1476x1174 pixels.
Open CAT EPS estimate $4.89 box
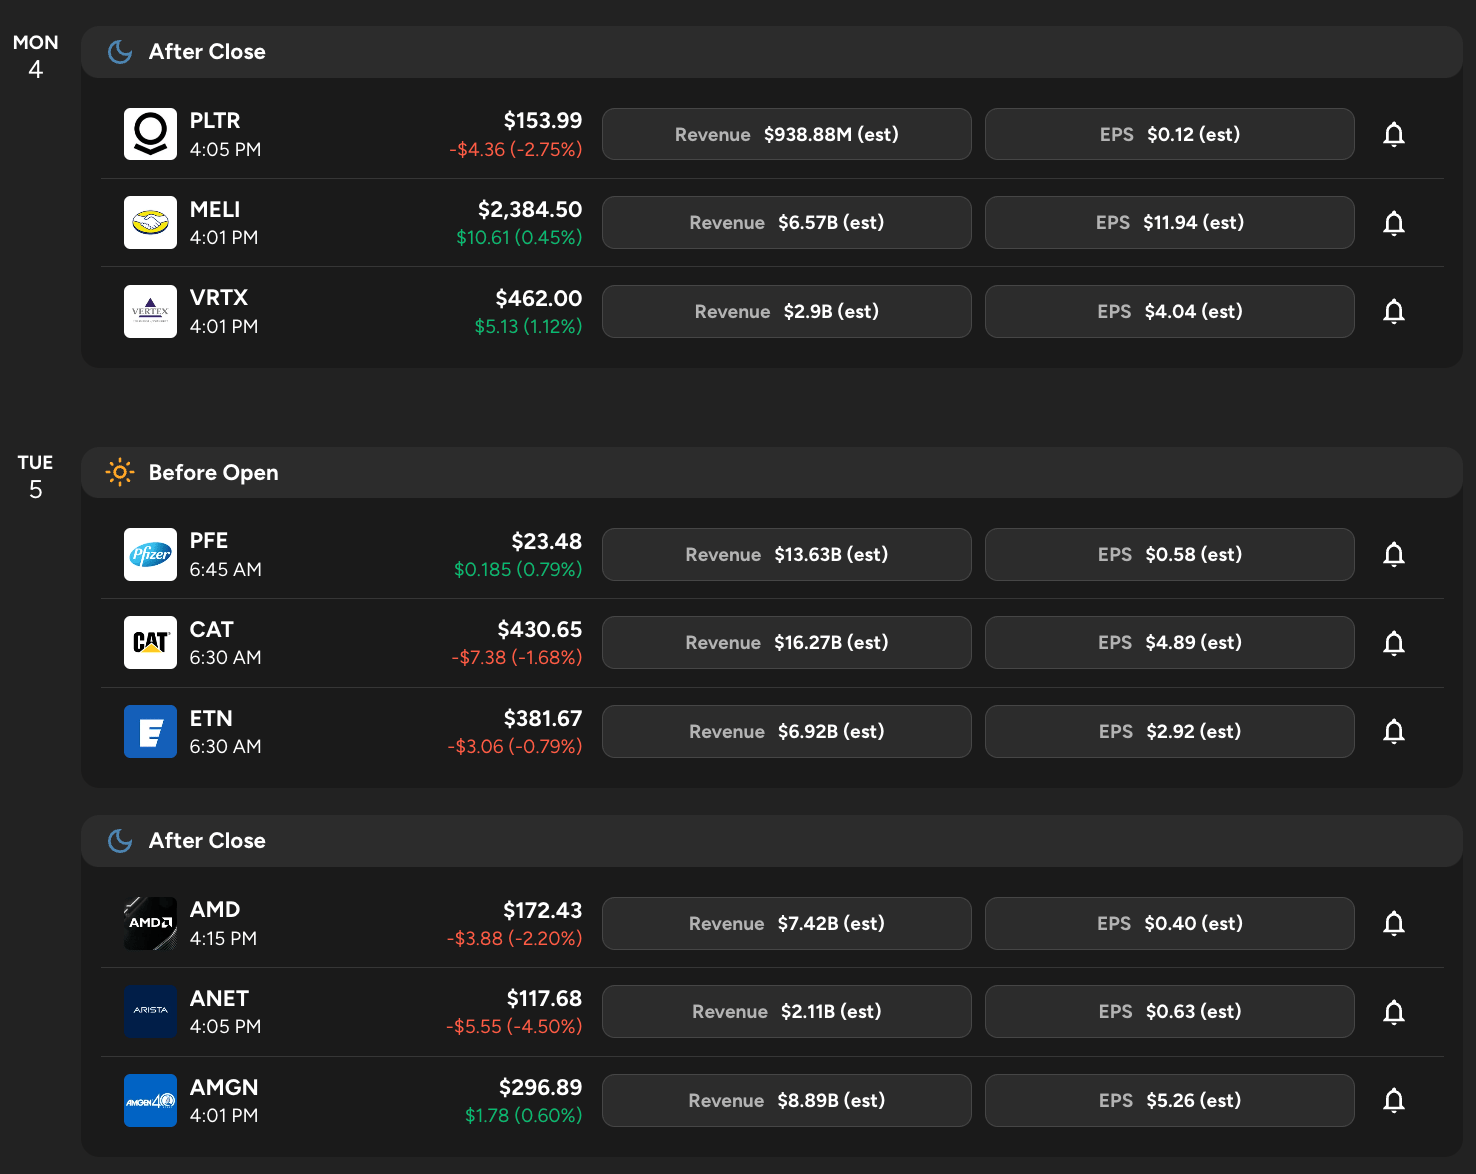[x=1170, y=642]
